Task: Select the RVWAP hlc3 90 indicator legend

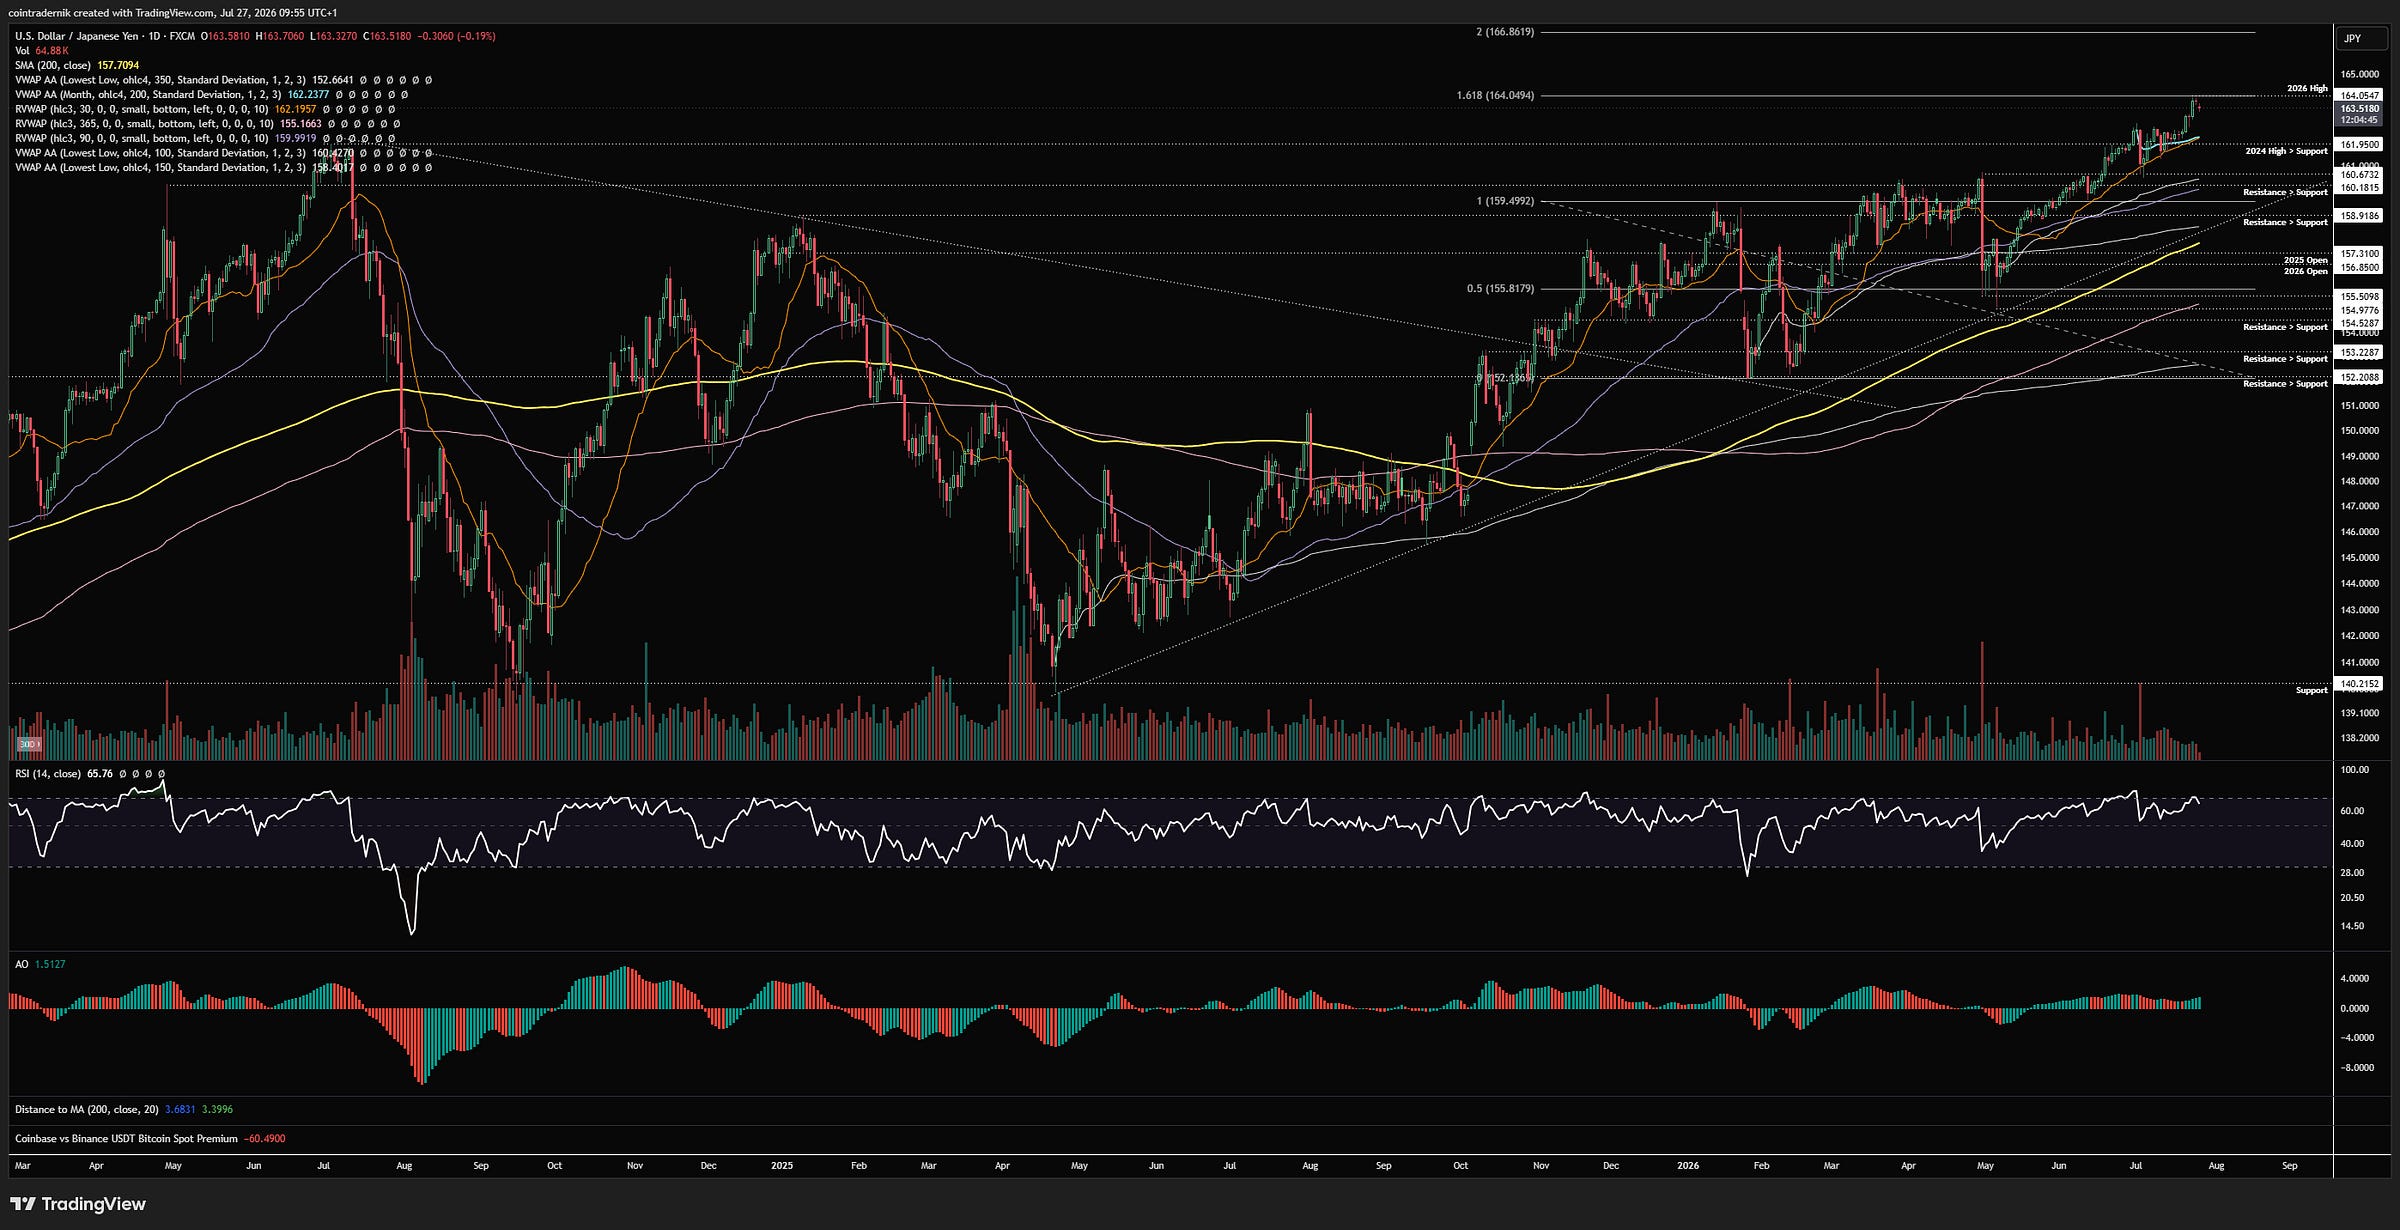Action: 205,138
